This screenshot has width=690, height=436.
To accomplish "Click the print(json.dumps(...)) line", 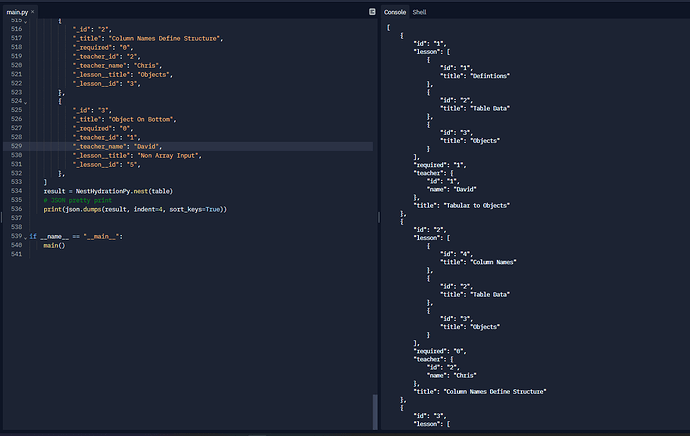I will coord(135,209).
